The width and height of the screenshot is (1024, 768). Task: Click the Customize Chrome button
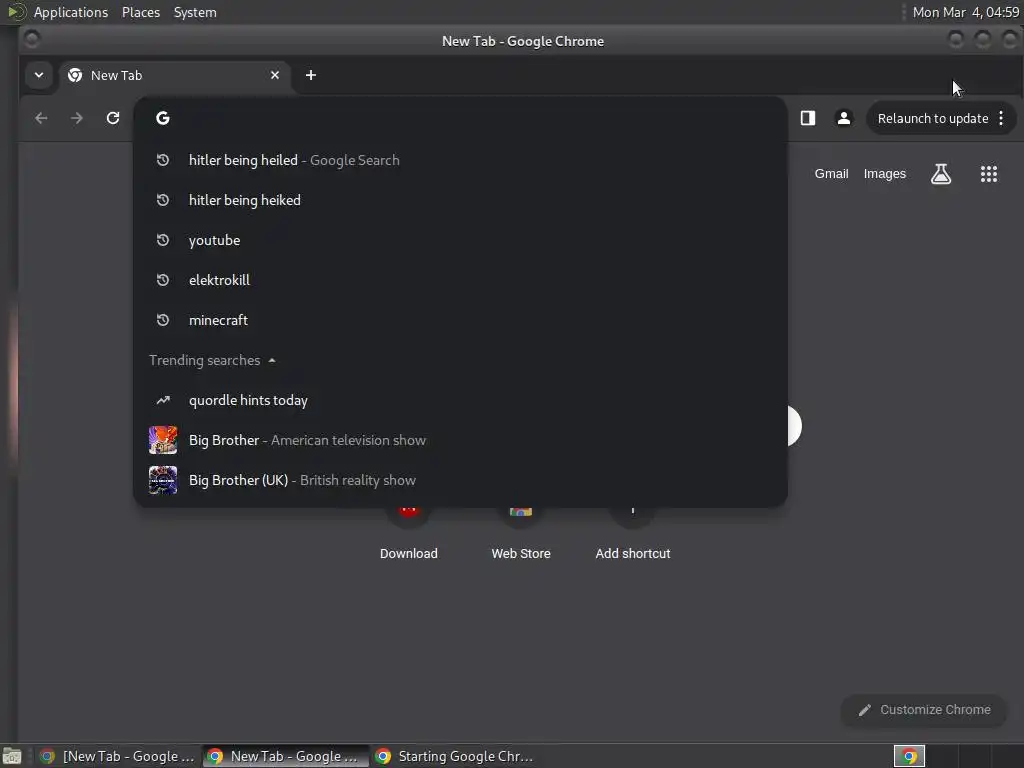pyautogui.click(x=924, y=710)
